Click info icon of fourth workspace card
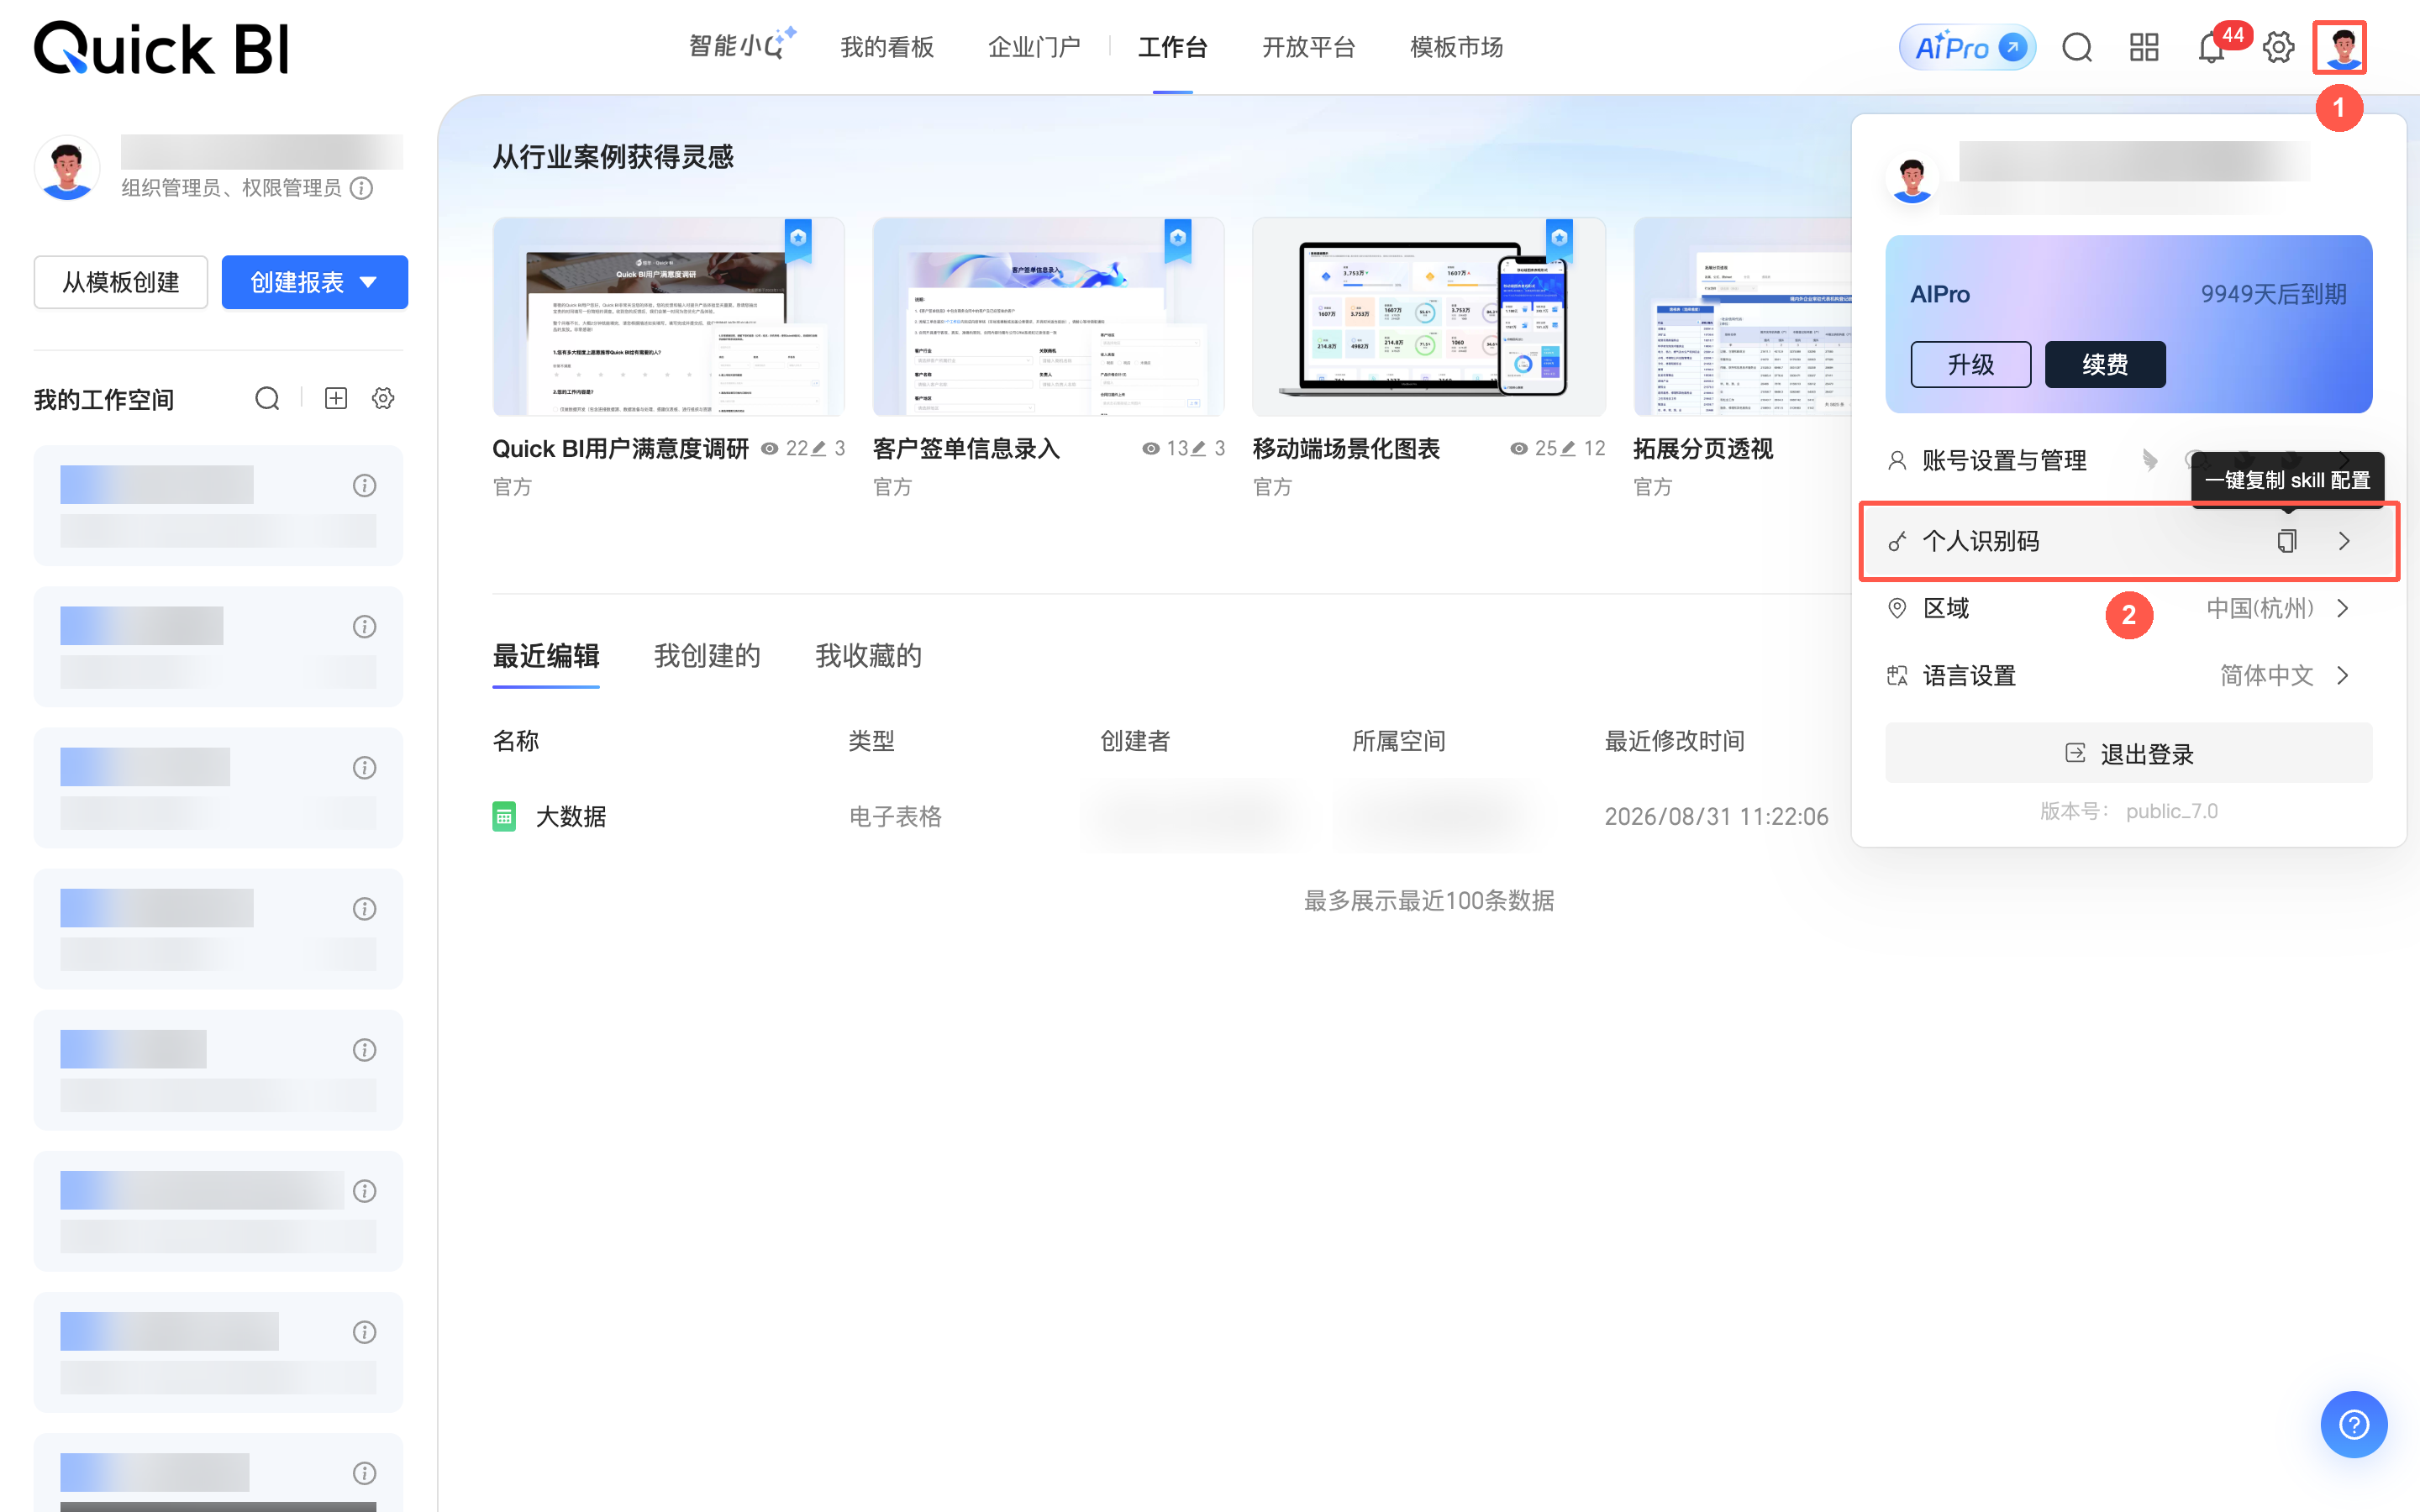The image size is (2420, 1512). [364, 908]
